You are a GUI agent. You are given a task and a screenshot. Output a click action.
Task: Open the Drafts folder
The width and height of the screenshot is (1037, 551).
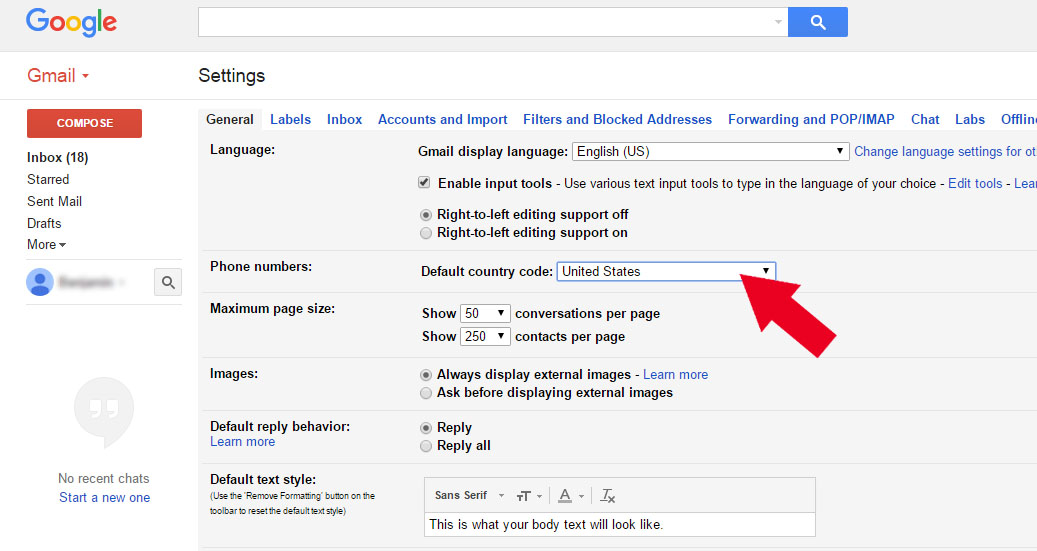pyautogui.click(x=44, y=223)
